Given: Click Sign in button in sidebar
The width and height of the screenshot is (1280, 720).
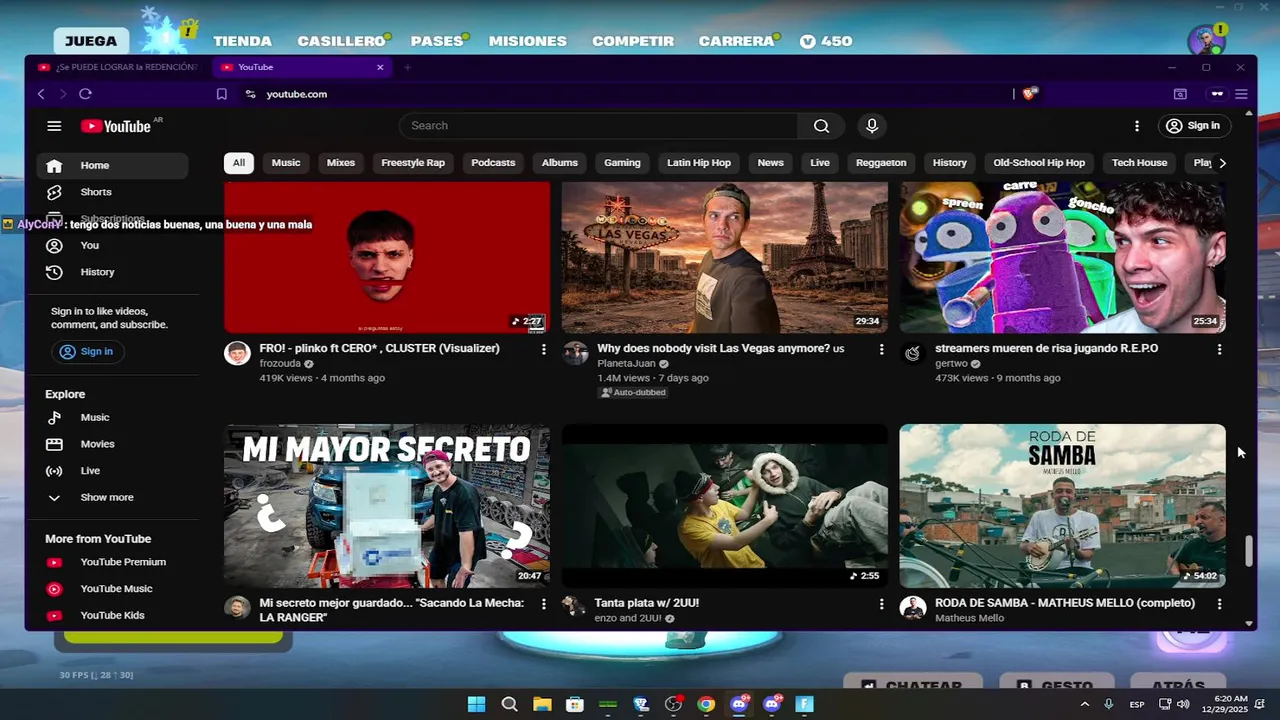Looking at the screenshot, I should click(87, 351).
